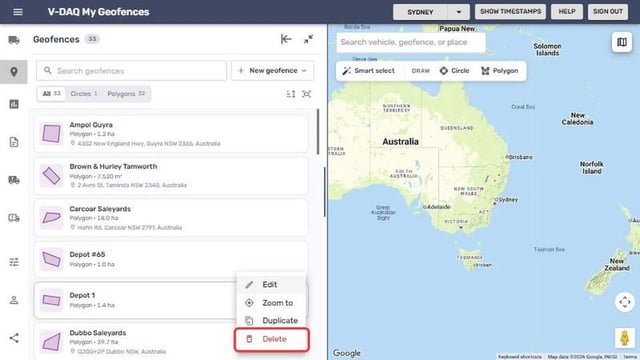Open the New geofence dropdown

point(272,71)
